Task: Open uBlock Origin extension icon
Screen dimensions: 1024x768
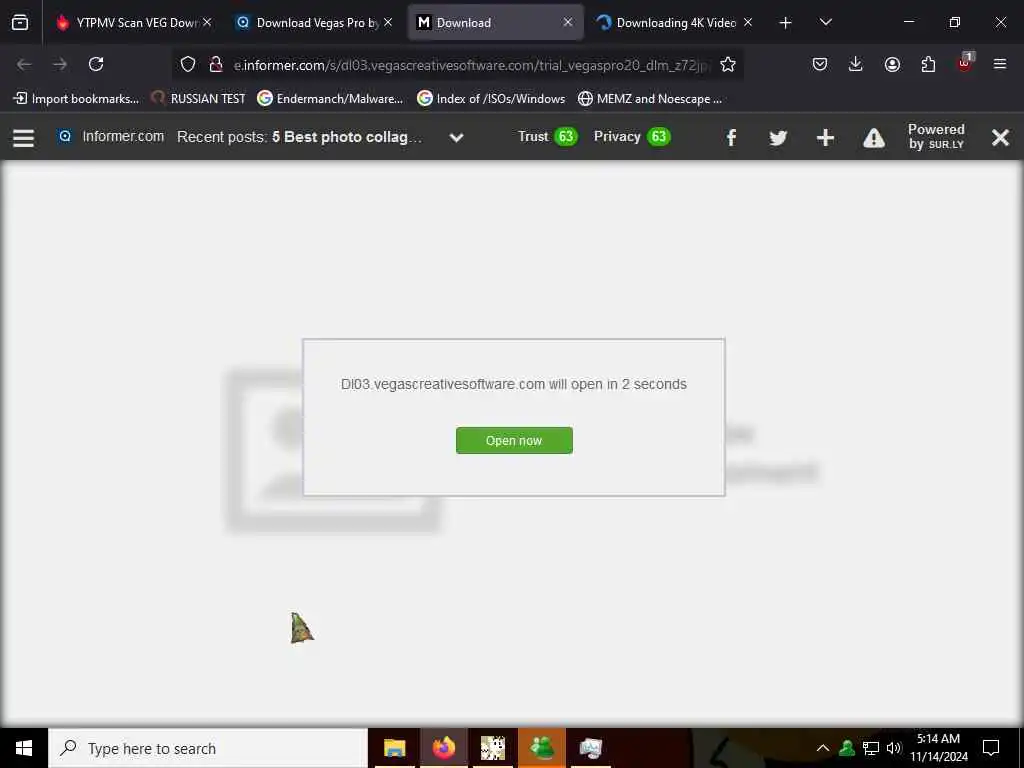Action: point(965,63)
